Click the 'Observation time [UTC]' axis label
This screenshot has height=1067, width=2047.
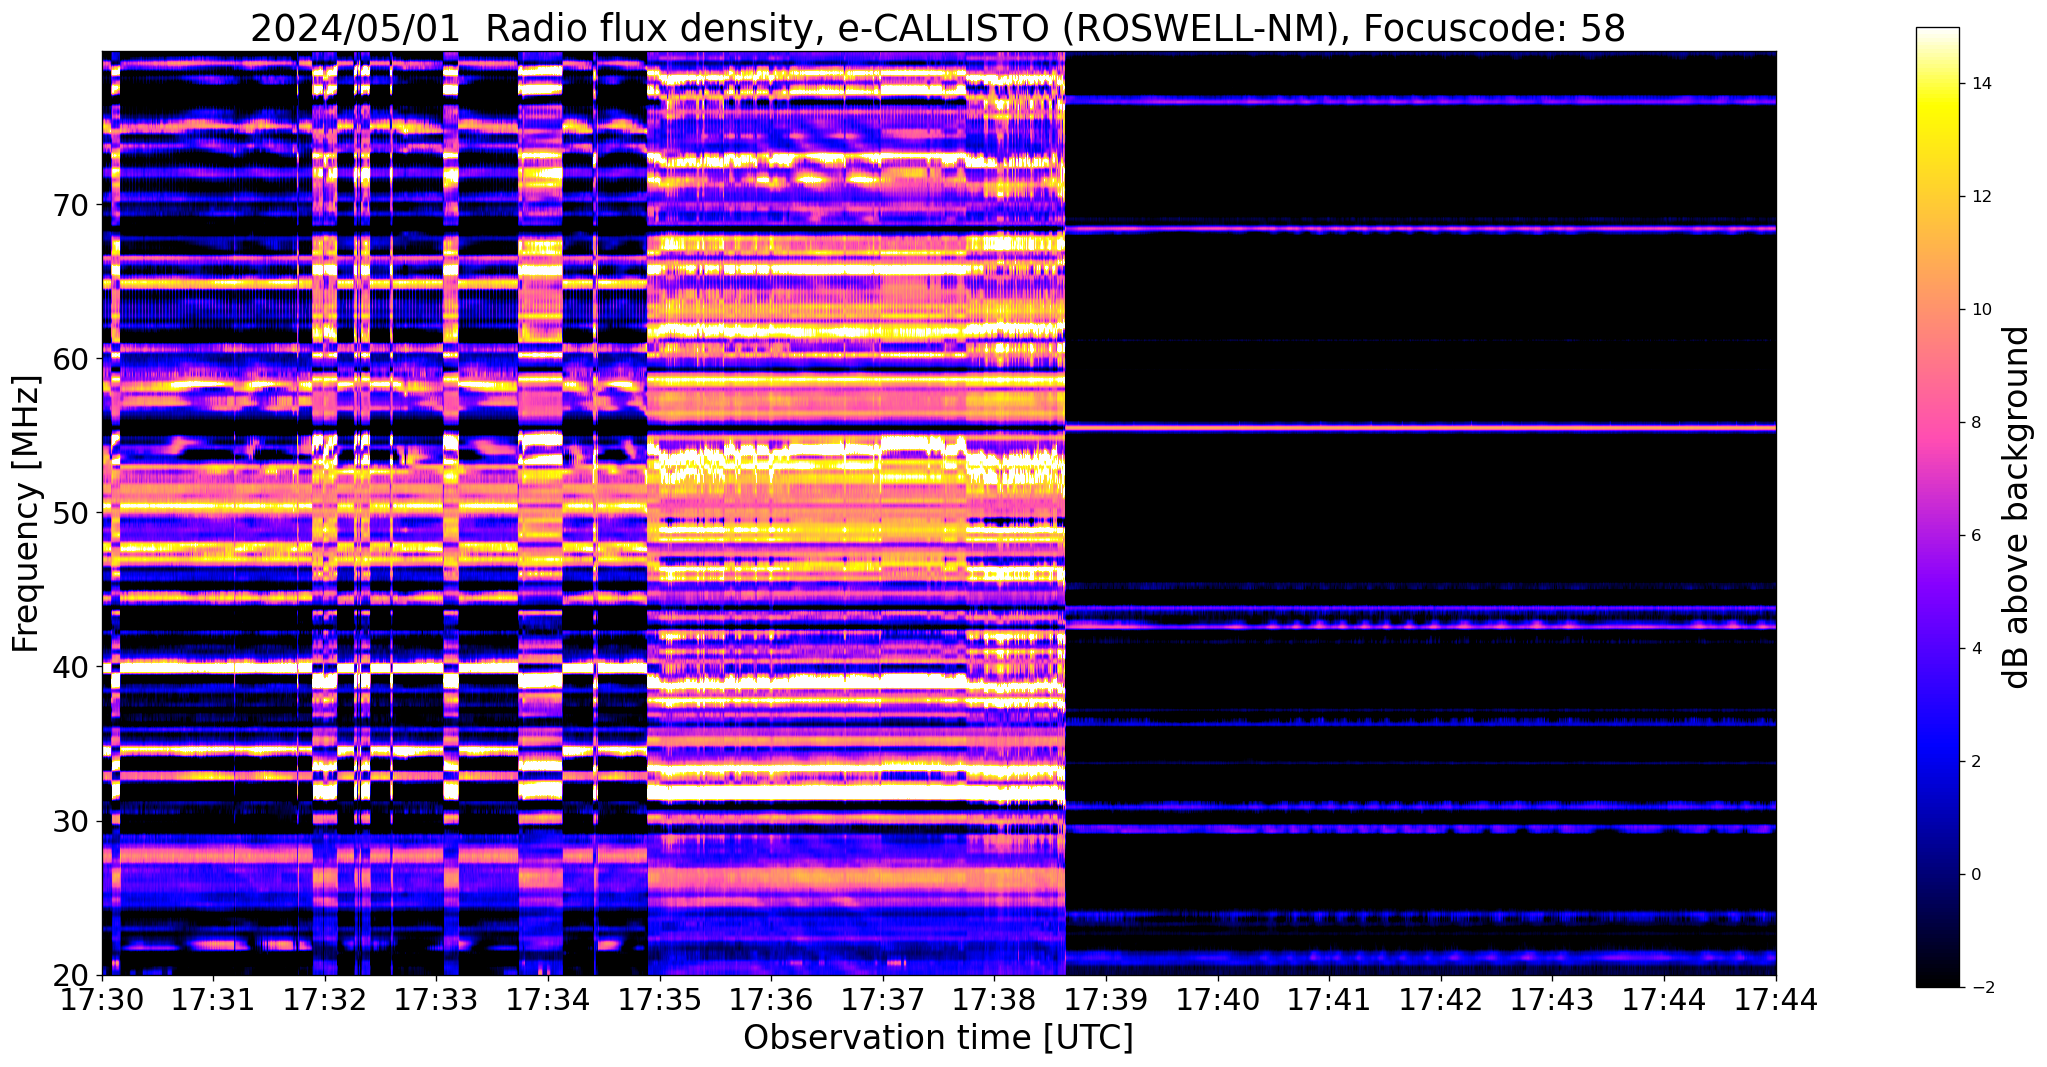[938, 1038]
